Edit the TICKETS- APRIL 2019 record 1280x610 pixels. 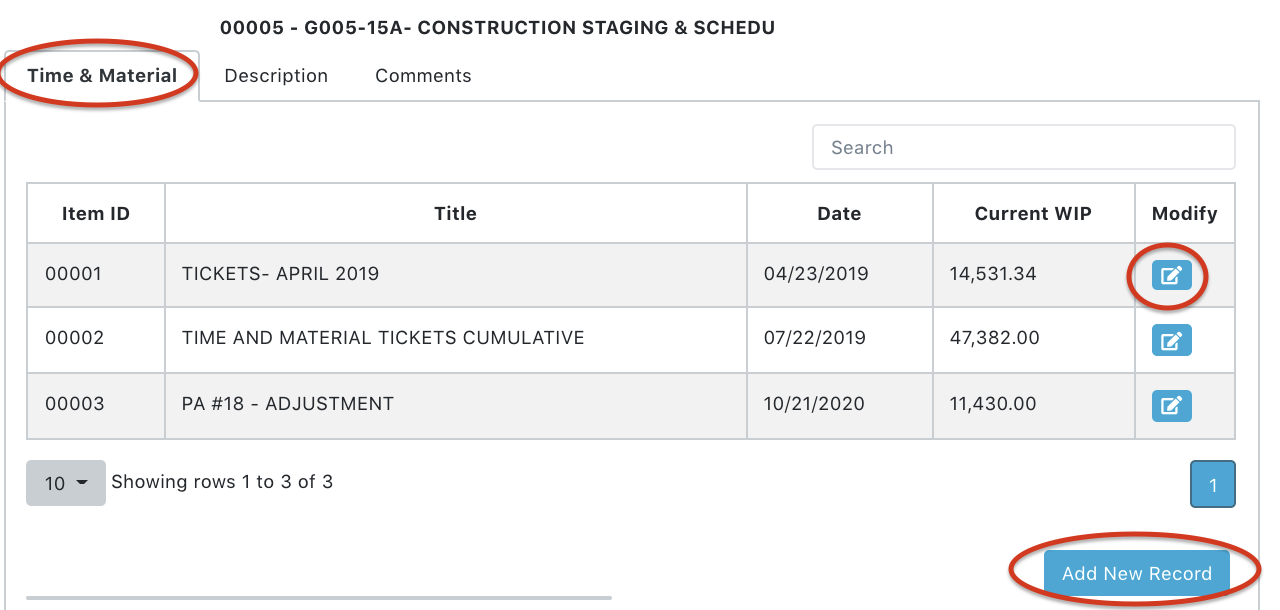[x=1171, y=275]
